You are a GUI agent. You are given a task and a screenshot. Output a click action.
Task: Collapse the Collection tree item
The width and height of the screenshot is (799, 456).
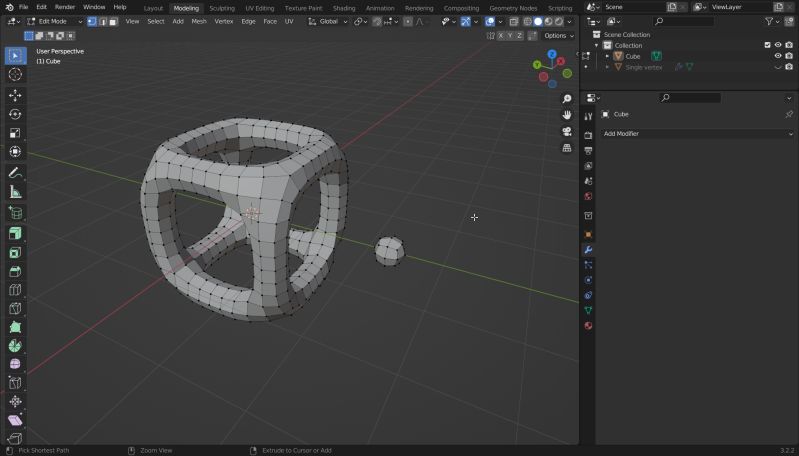pyautogui.click(x=596, y=45)
